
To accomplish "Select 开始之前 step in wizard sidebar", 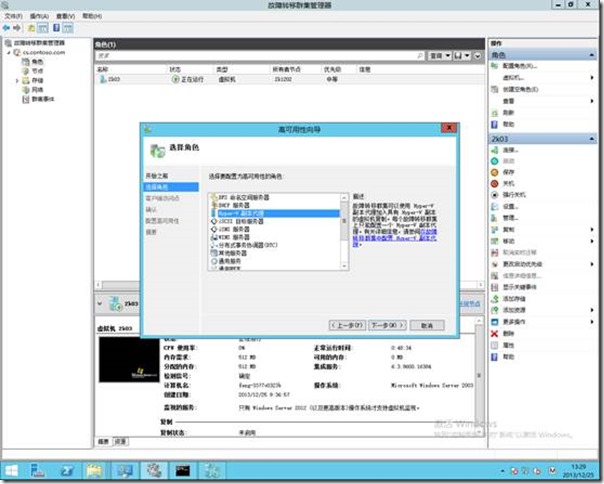I will pos(157,176).
